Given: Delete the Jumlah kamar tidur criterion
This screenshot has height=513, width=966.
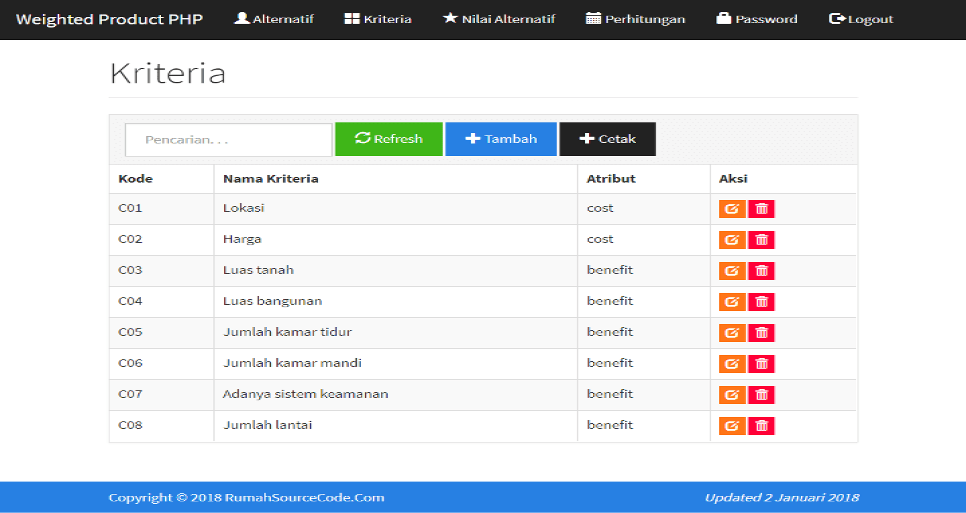Looking at the screenshot, I should (761, 333).
